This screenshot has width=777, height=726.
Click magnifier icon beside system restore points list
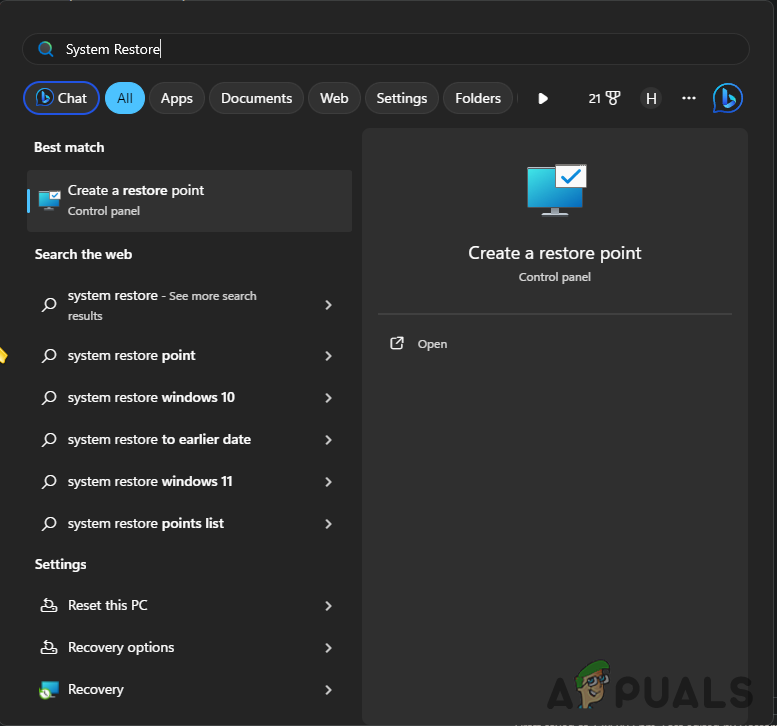tap(49, 524)
